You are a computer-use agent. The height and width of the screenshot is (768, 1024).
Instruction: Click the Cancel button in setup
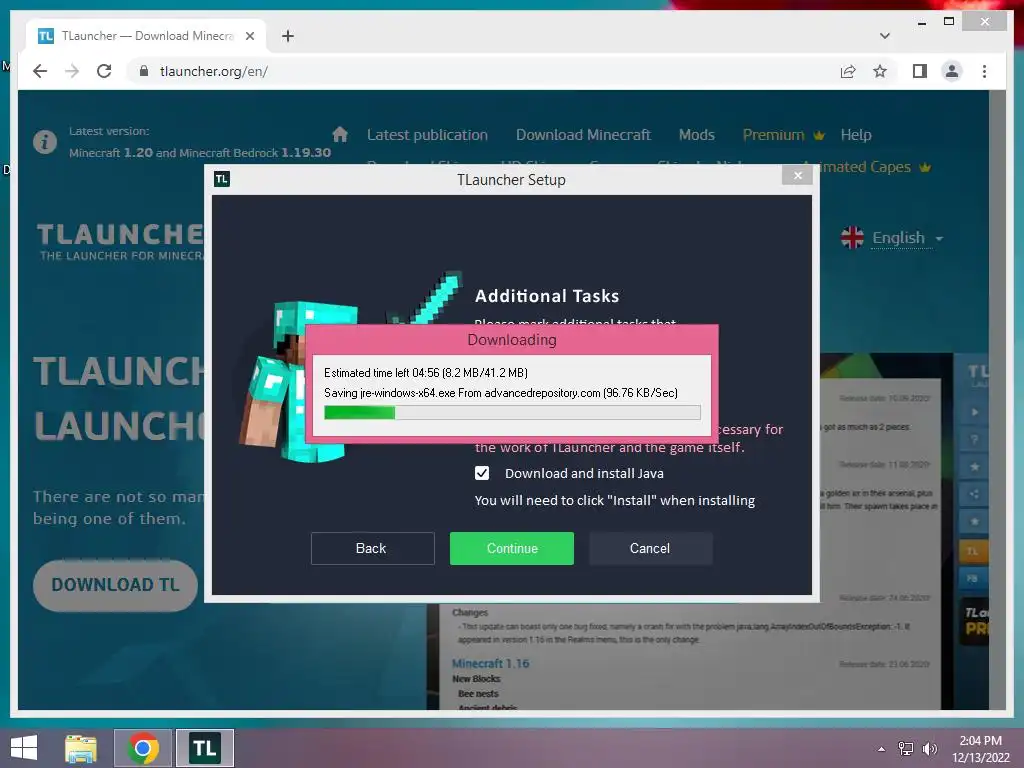(x=650, y=548)
